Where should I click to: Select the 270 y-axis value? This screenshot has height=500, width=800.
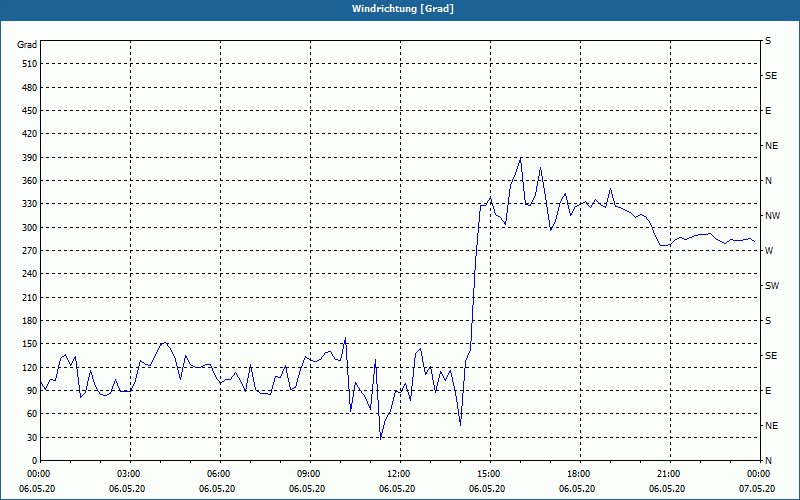[x=30, y=251]
